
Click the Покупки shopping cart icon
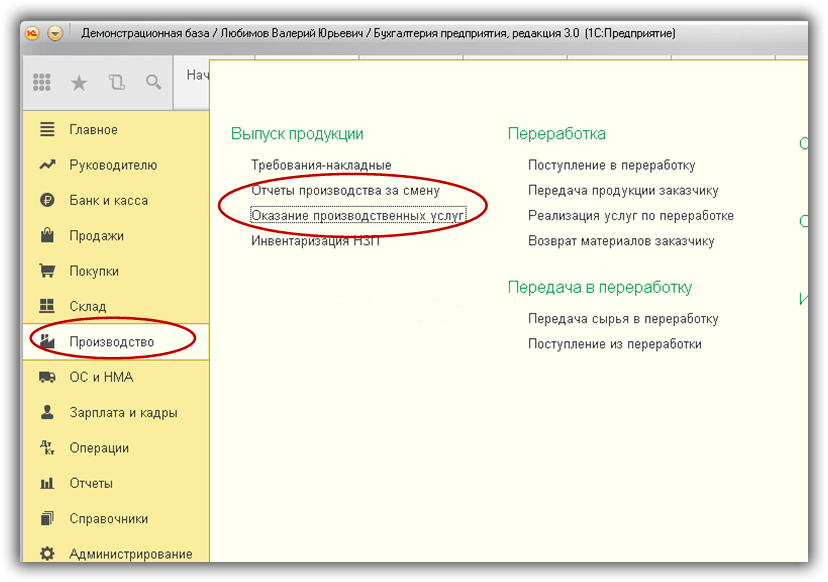(x=46, y=270)
